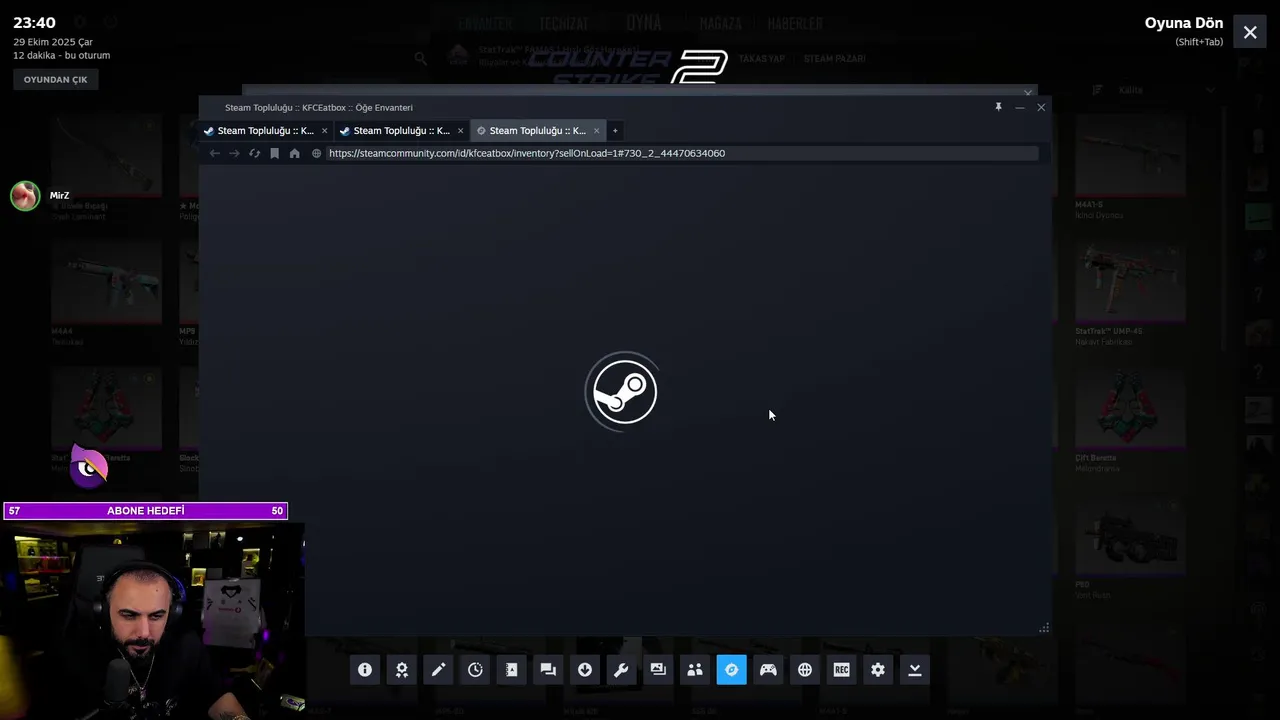This screenshot has width=1280, height=720.
Task: Click the collapse toolbar arrow icon
Action: [x=915, y=670]
